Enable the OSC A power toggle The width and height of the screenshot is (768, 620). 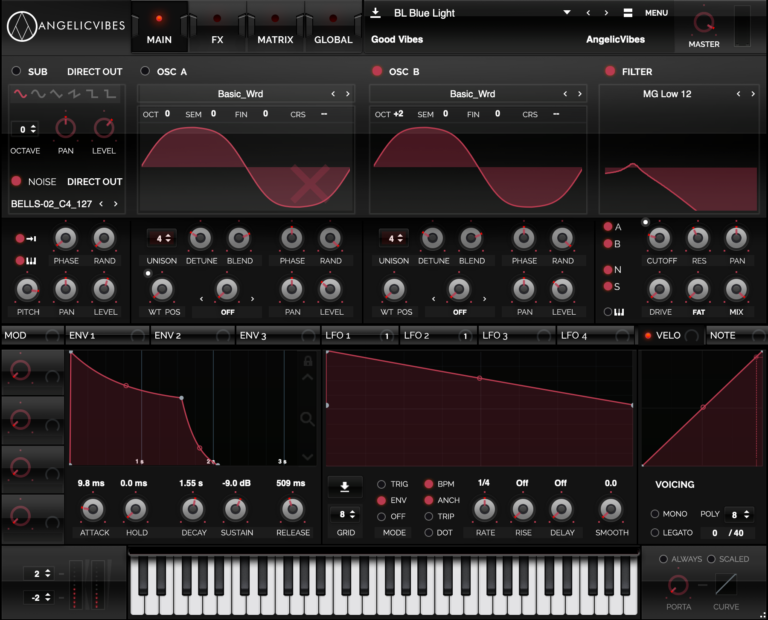coord(146,71)
